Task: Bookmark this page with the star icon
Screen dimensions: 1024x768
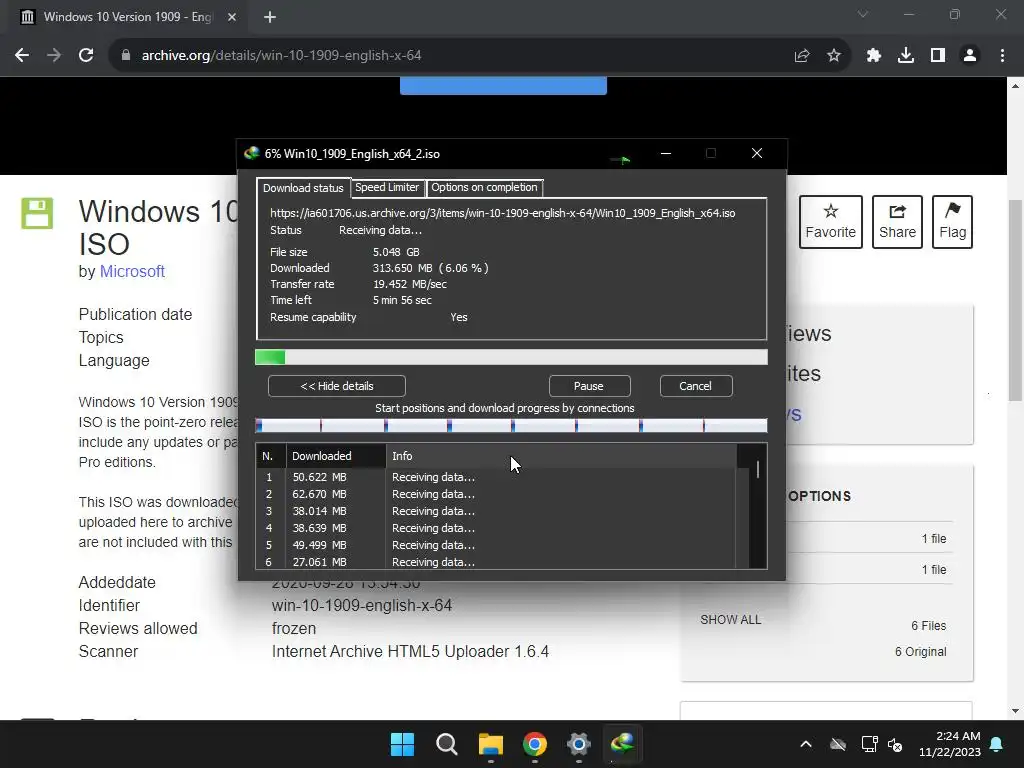Action: coord(834,56)
